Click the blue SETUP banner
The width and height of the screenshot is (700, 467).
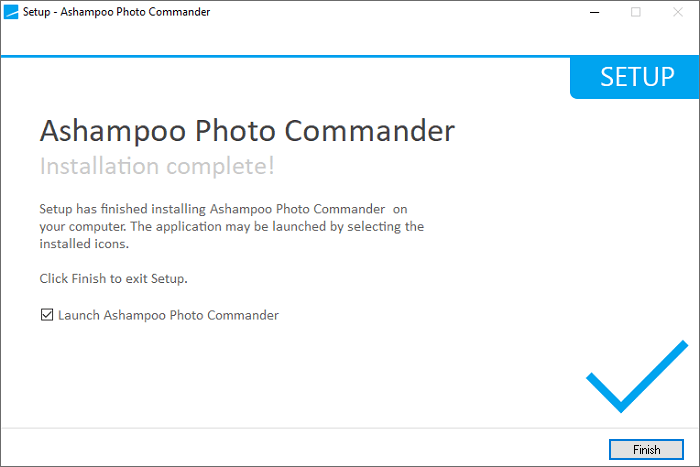click(636, 77)
